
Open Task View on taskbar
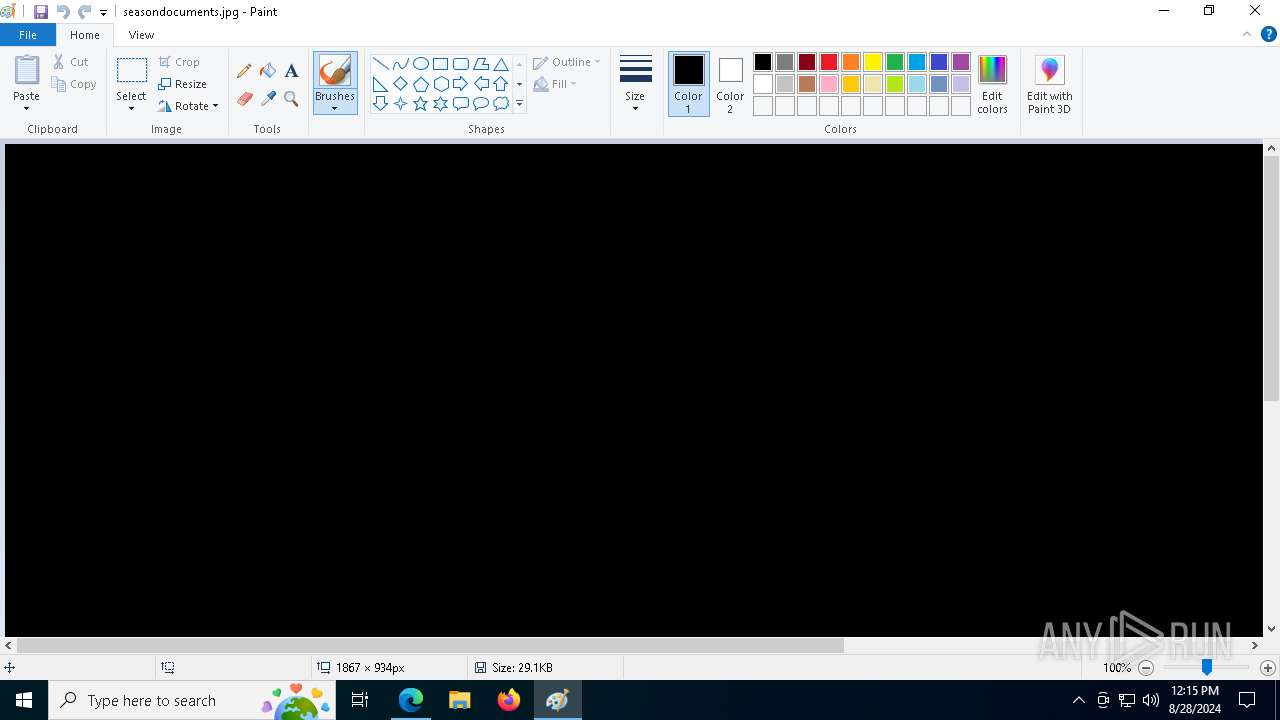tap(360, 700)
